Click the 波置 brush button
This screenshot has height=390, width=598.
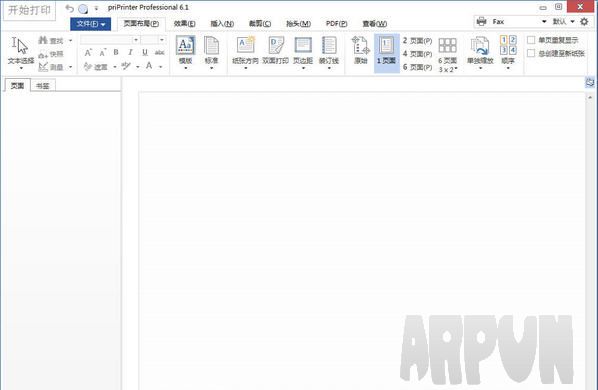(96, 67)
